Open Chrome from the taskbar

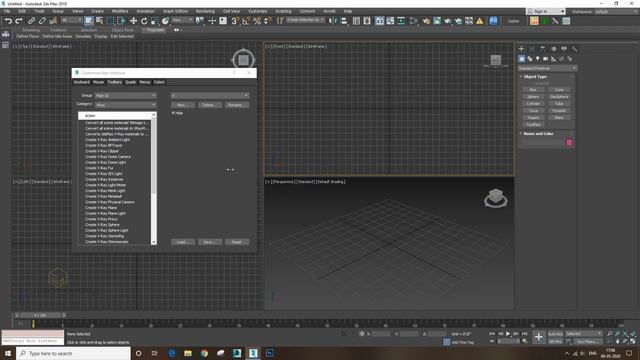204,353
